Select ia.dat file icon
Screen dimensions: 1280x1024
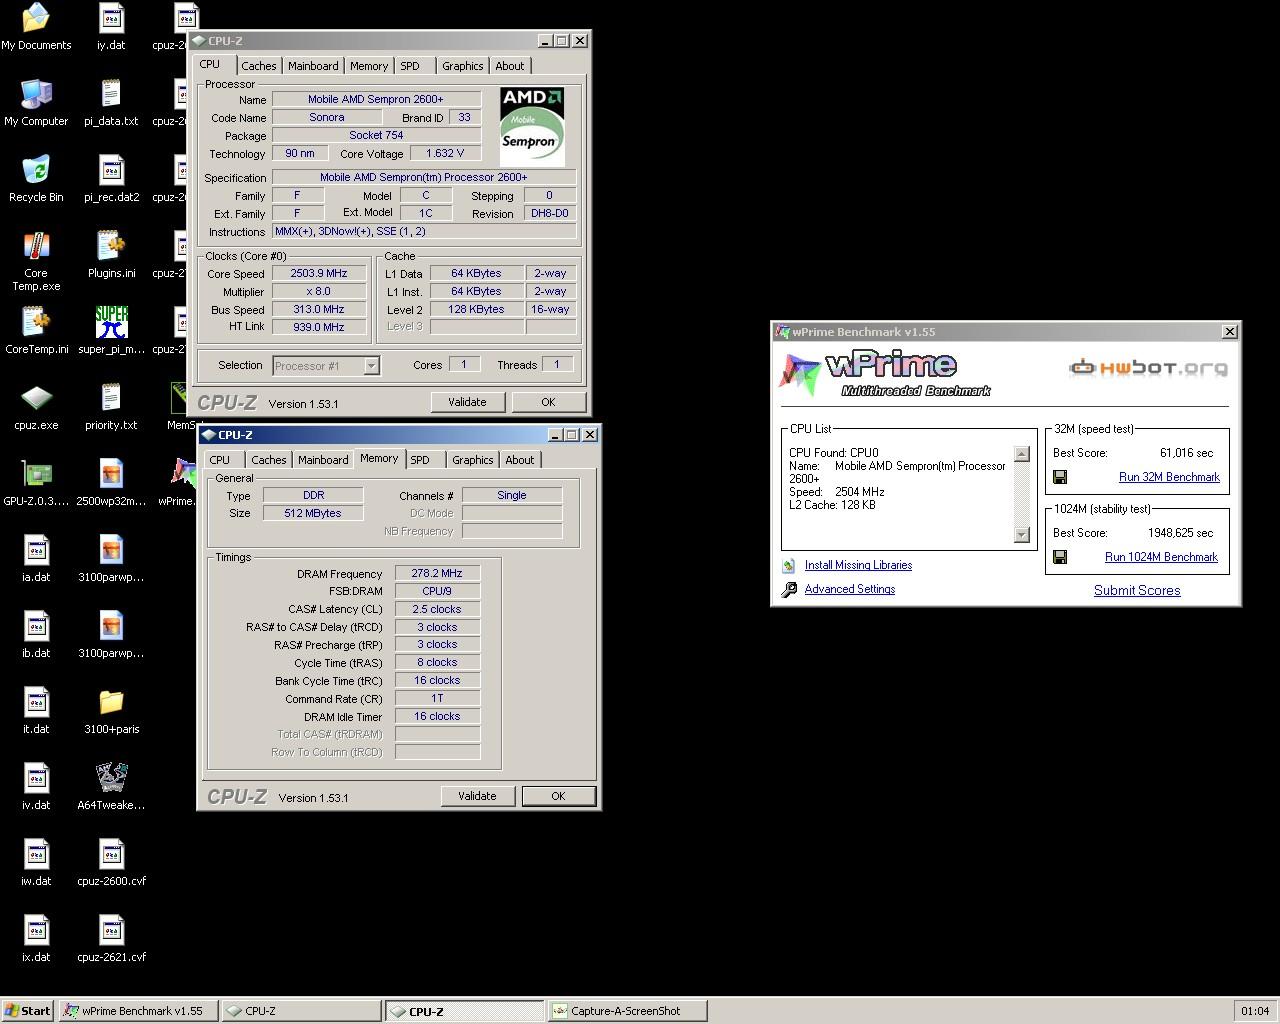[x=36, y=558]
